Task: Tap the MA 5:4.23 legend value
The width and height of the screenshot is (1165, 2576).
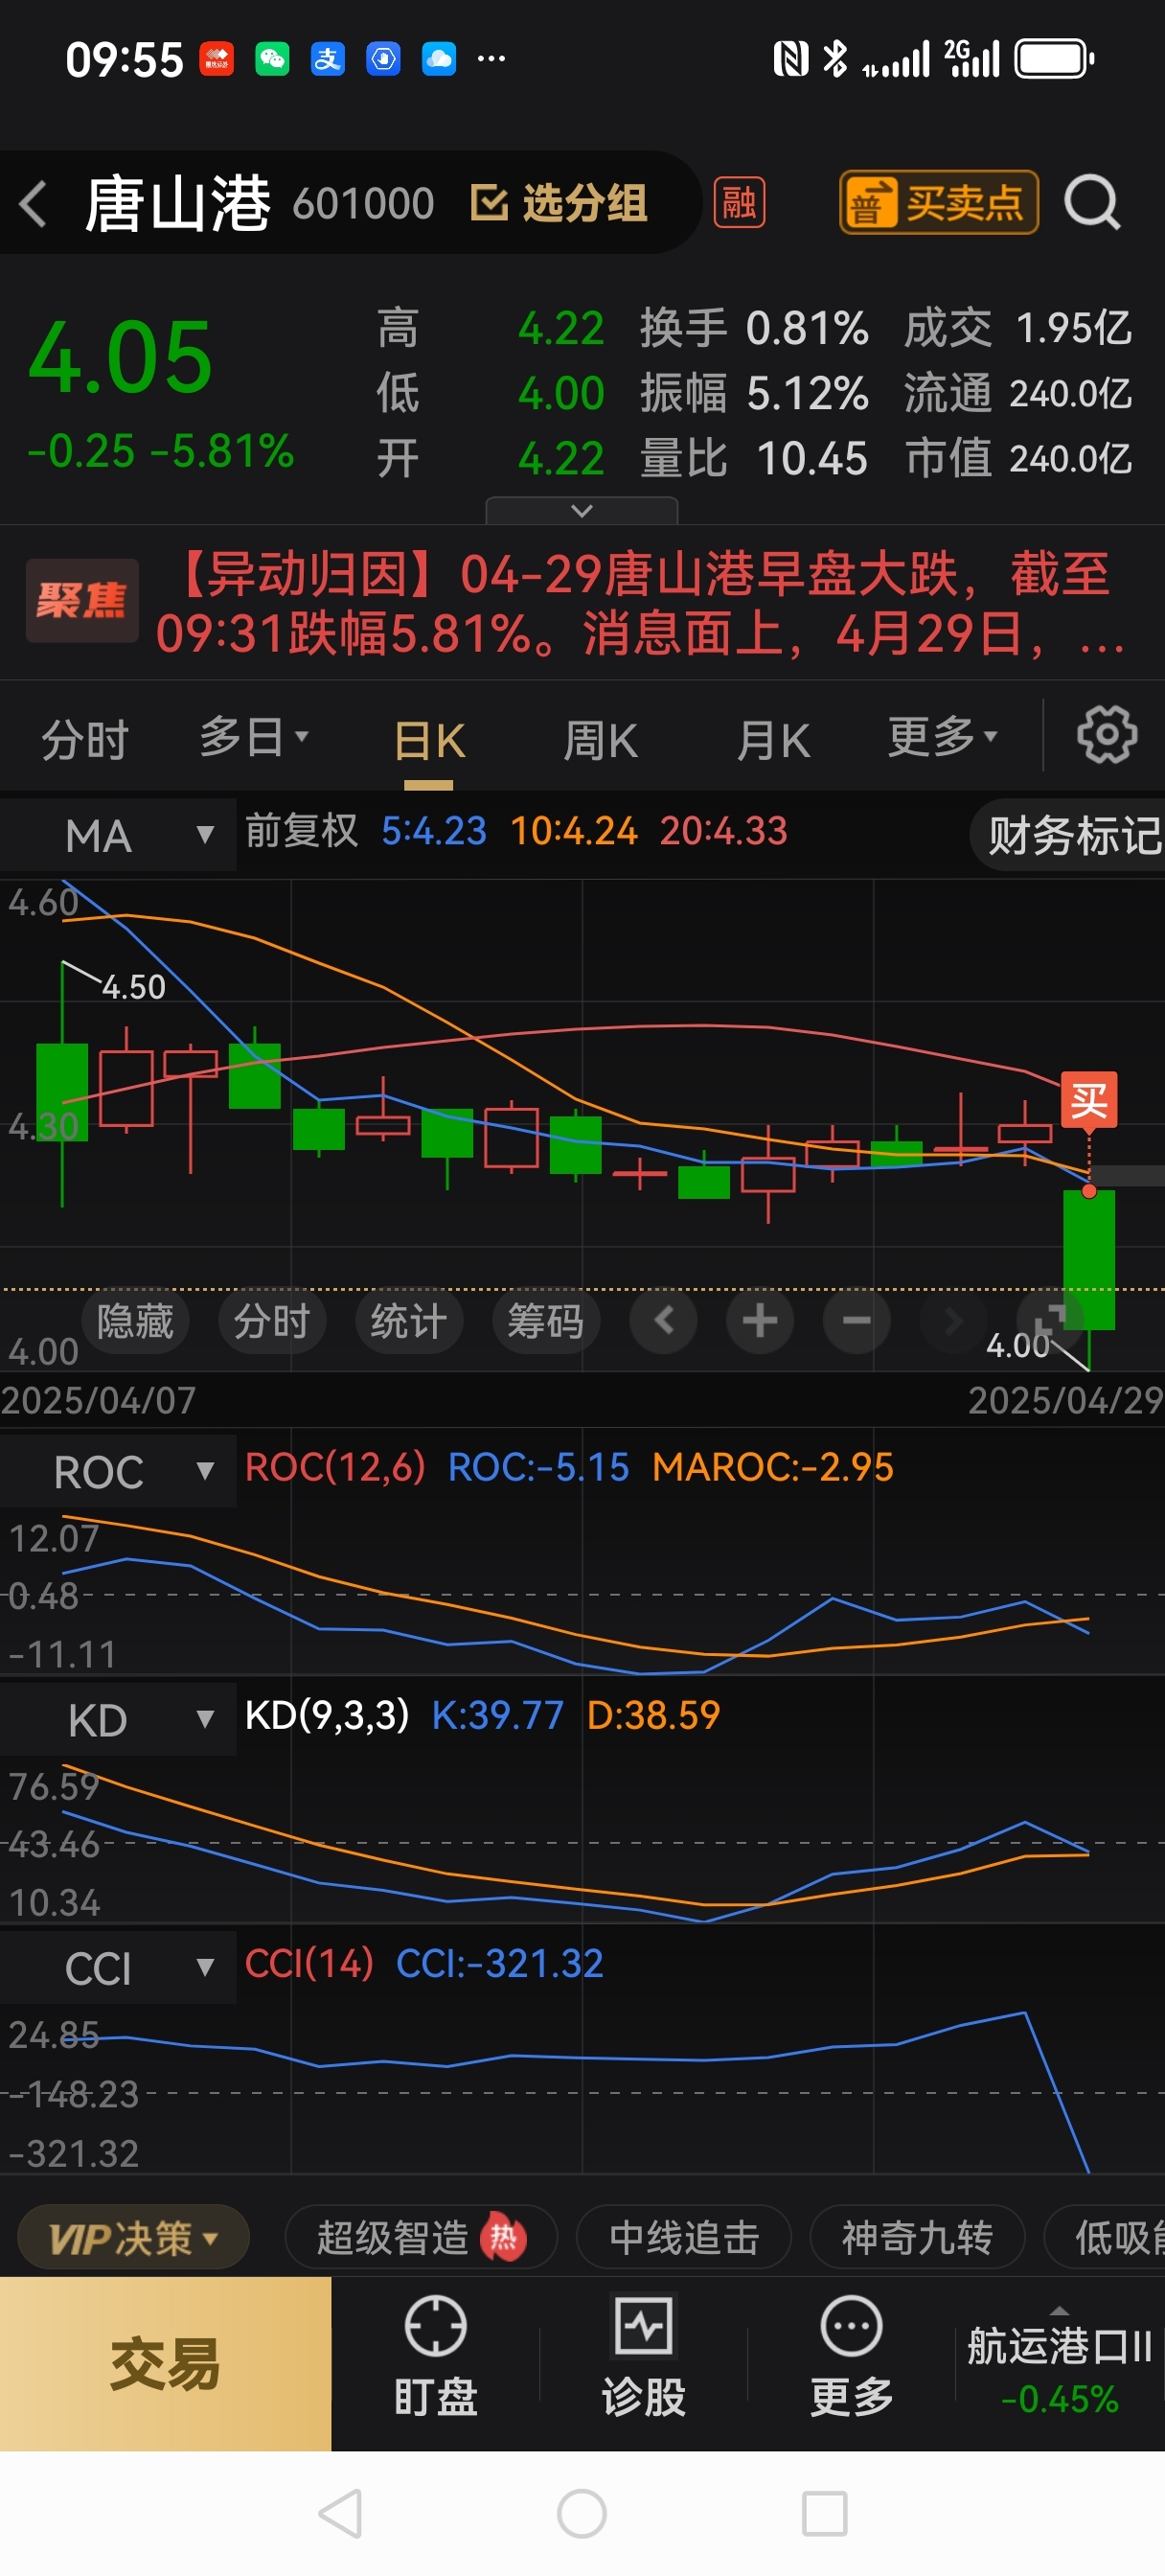Action: (x=434, y=831)
